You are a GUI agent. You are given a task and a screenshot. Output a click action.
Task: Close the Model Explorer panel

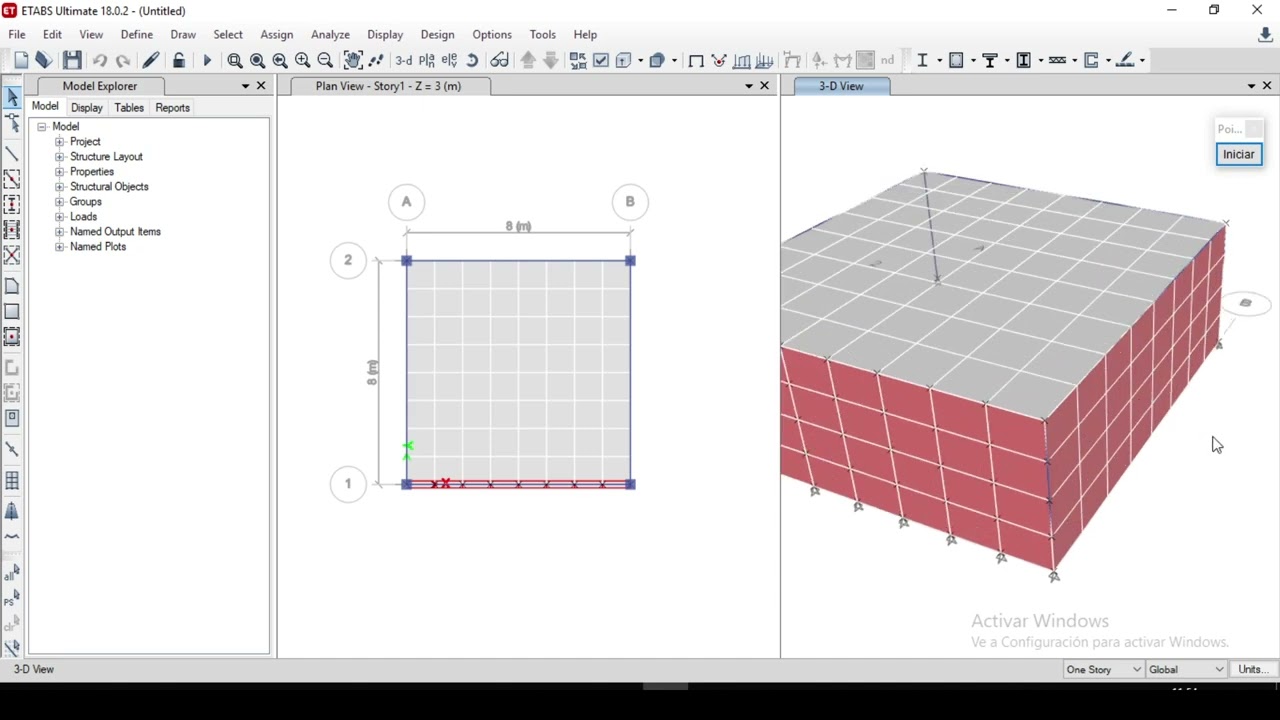point(261,86)
